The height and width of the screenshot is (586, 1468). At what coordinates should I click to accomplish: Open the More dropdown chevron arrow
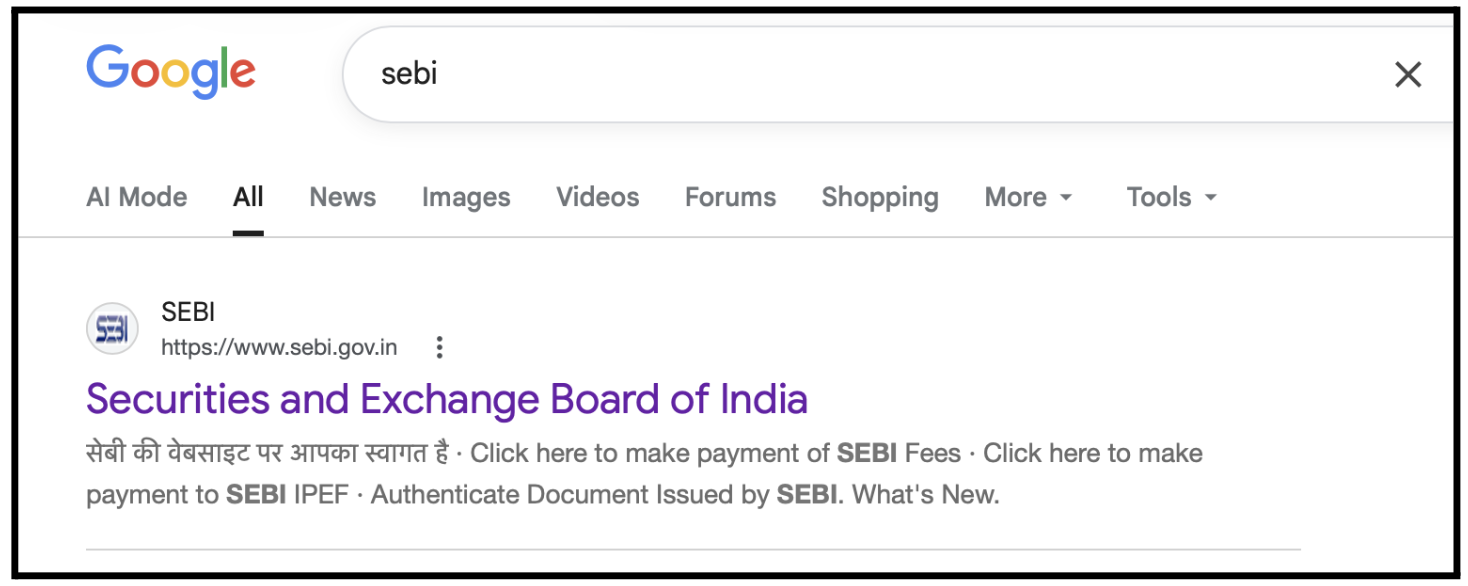pos(1066,198)
